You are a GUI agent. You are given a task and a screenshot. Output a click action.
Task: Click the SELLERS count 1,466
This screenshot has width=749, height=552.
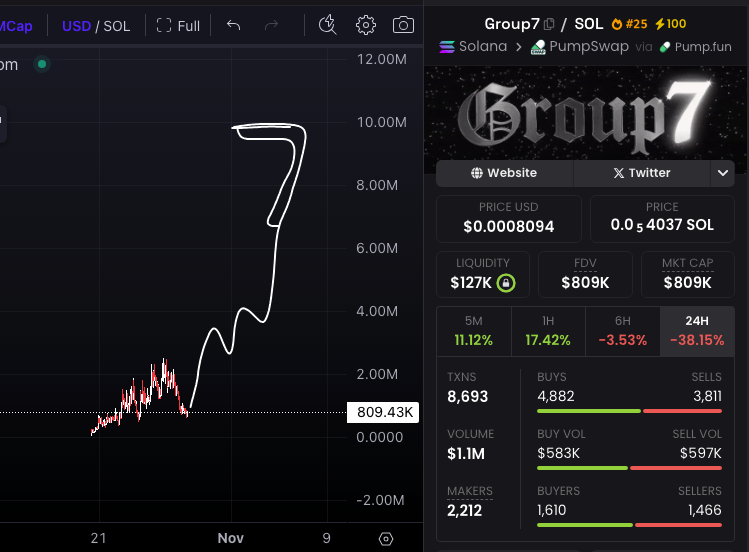coord(705,510)
